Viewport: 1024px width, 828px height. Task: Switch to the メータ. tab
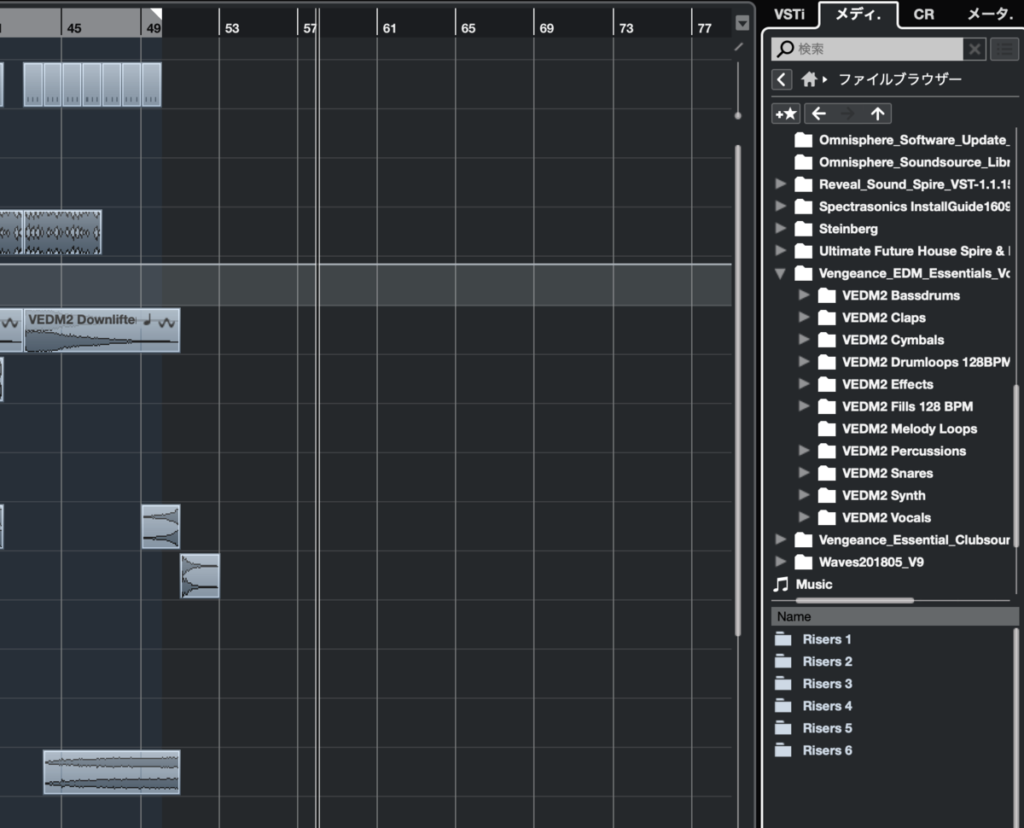coord(989,14)
